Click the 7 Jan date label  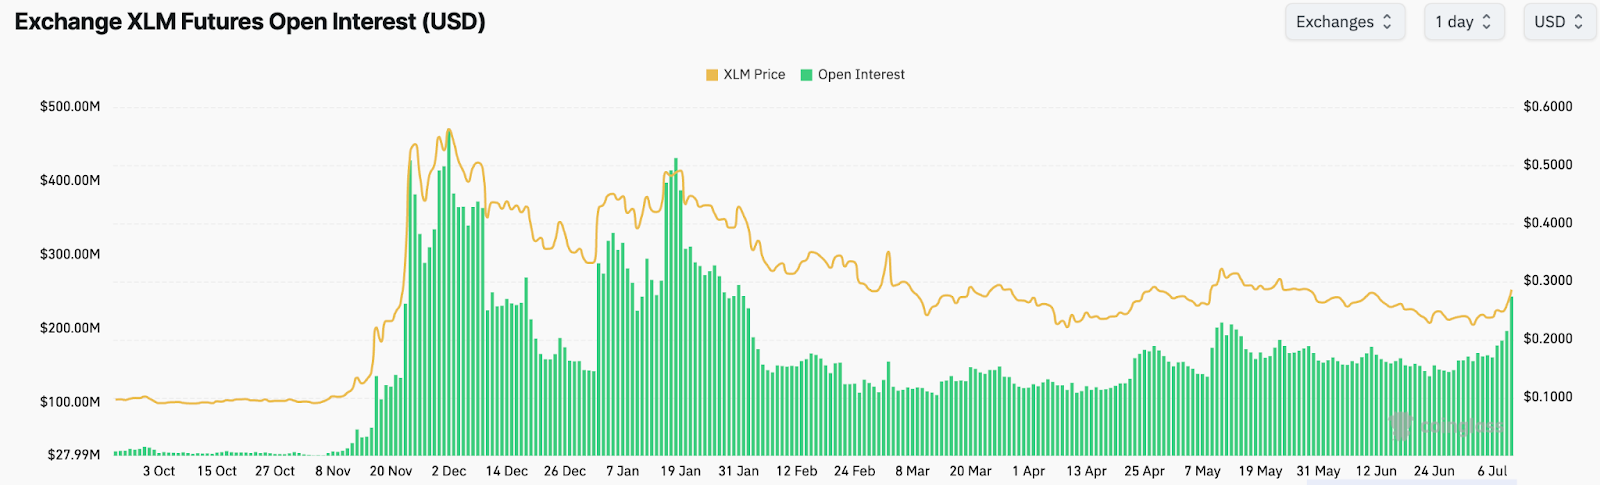[623, 471]
